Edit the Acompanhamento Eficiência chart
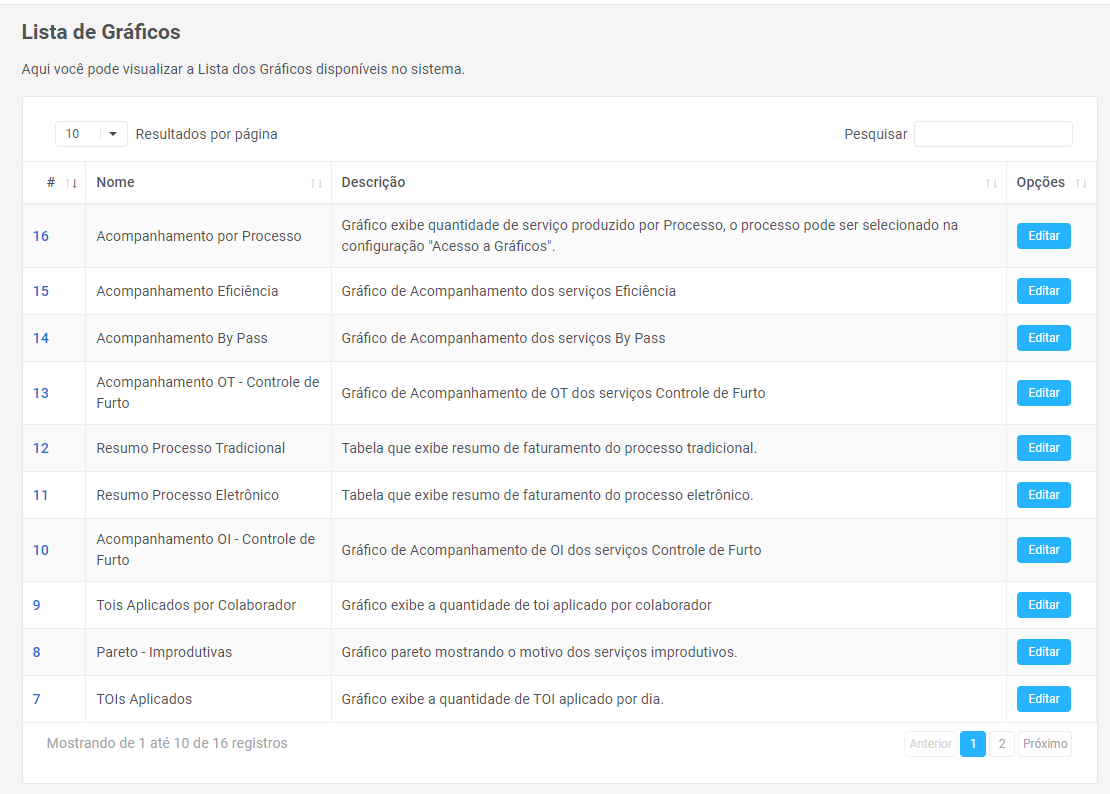This screenshot has height=794, width=1110. [1043, 291]
